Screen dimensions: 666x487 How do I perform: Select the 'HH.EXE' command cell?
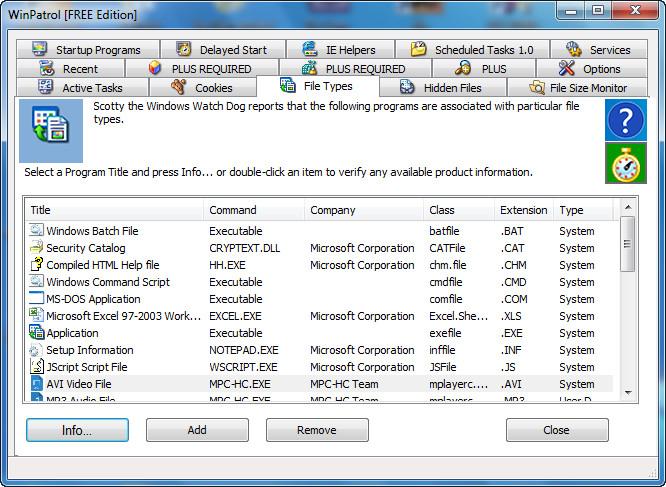(x=227, y=265)
